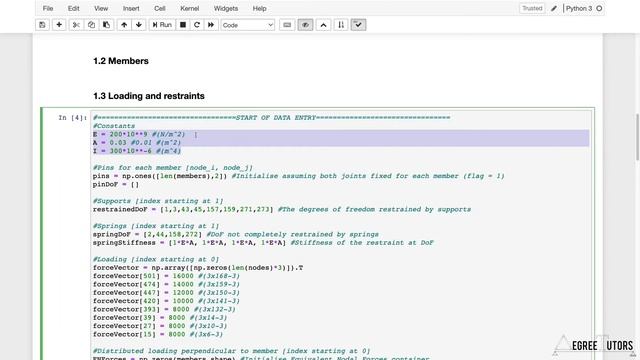Open the cell type Code dropdown
This screenshot has height=360, width=640.
click(x=247, y=25)
